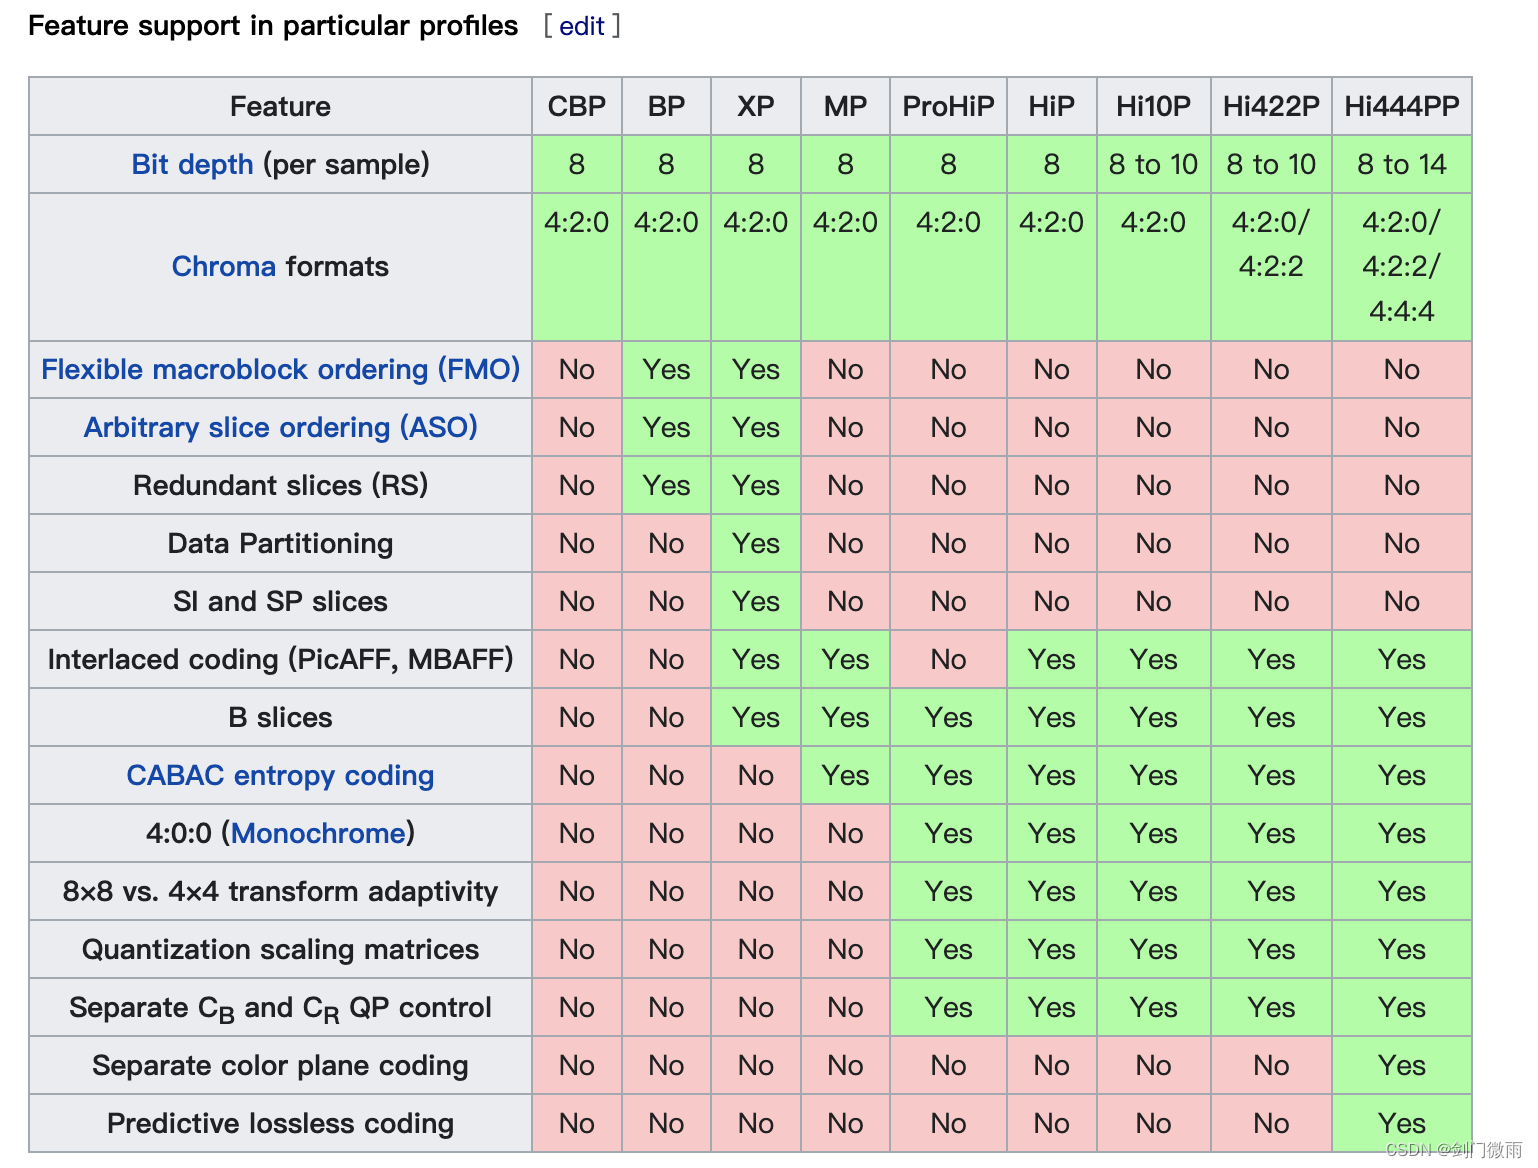Click 'Separate color plane coding' row label

tap(280, 1065)
